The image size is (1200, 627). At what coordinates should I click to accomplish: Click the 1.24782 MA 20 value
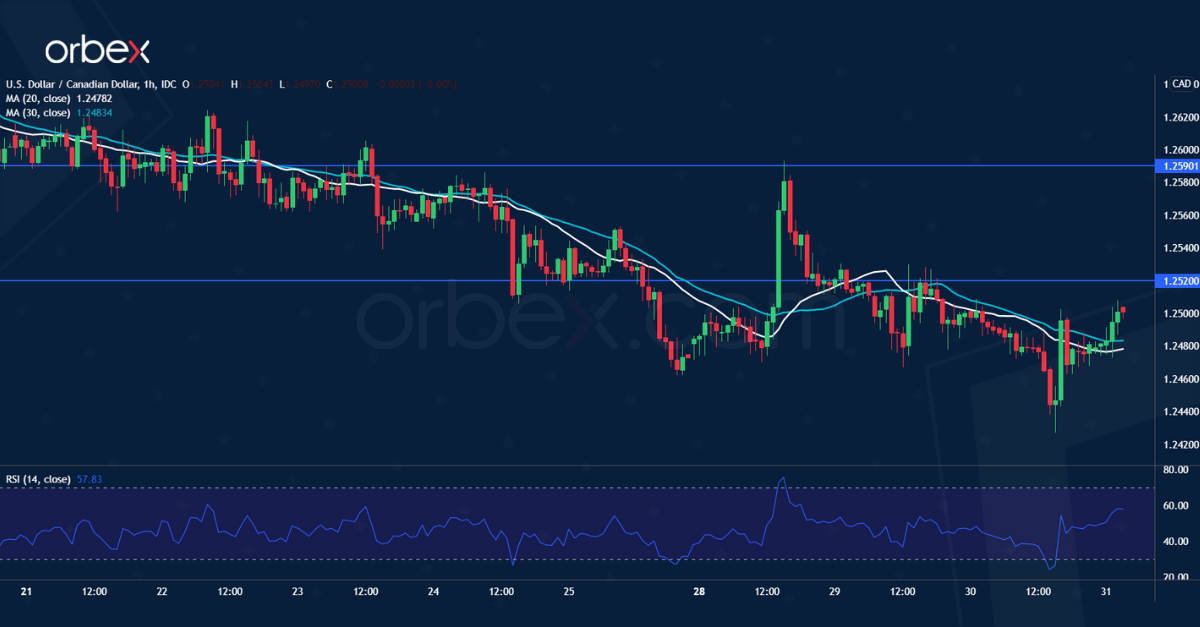[92, 98]
